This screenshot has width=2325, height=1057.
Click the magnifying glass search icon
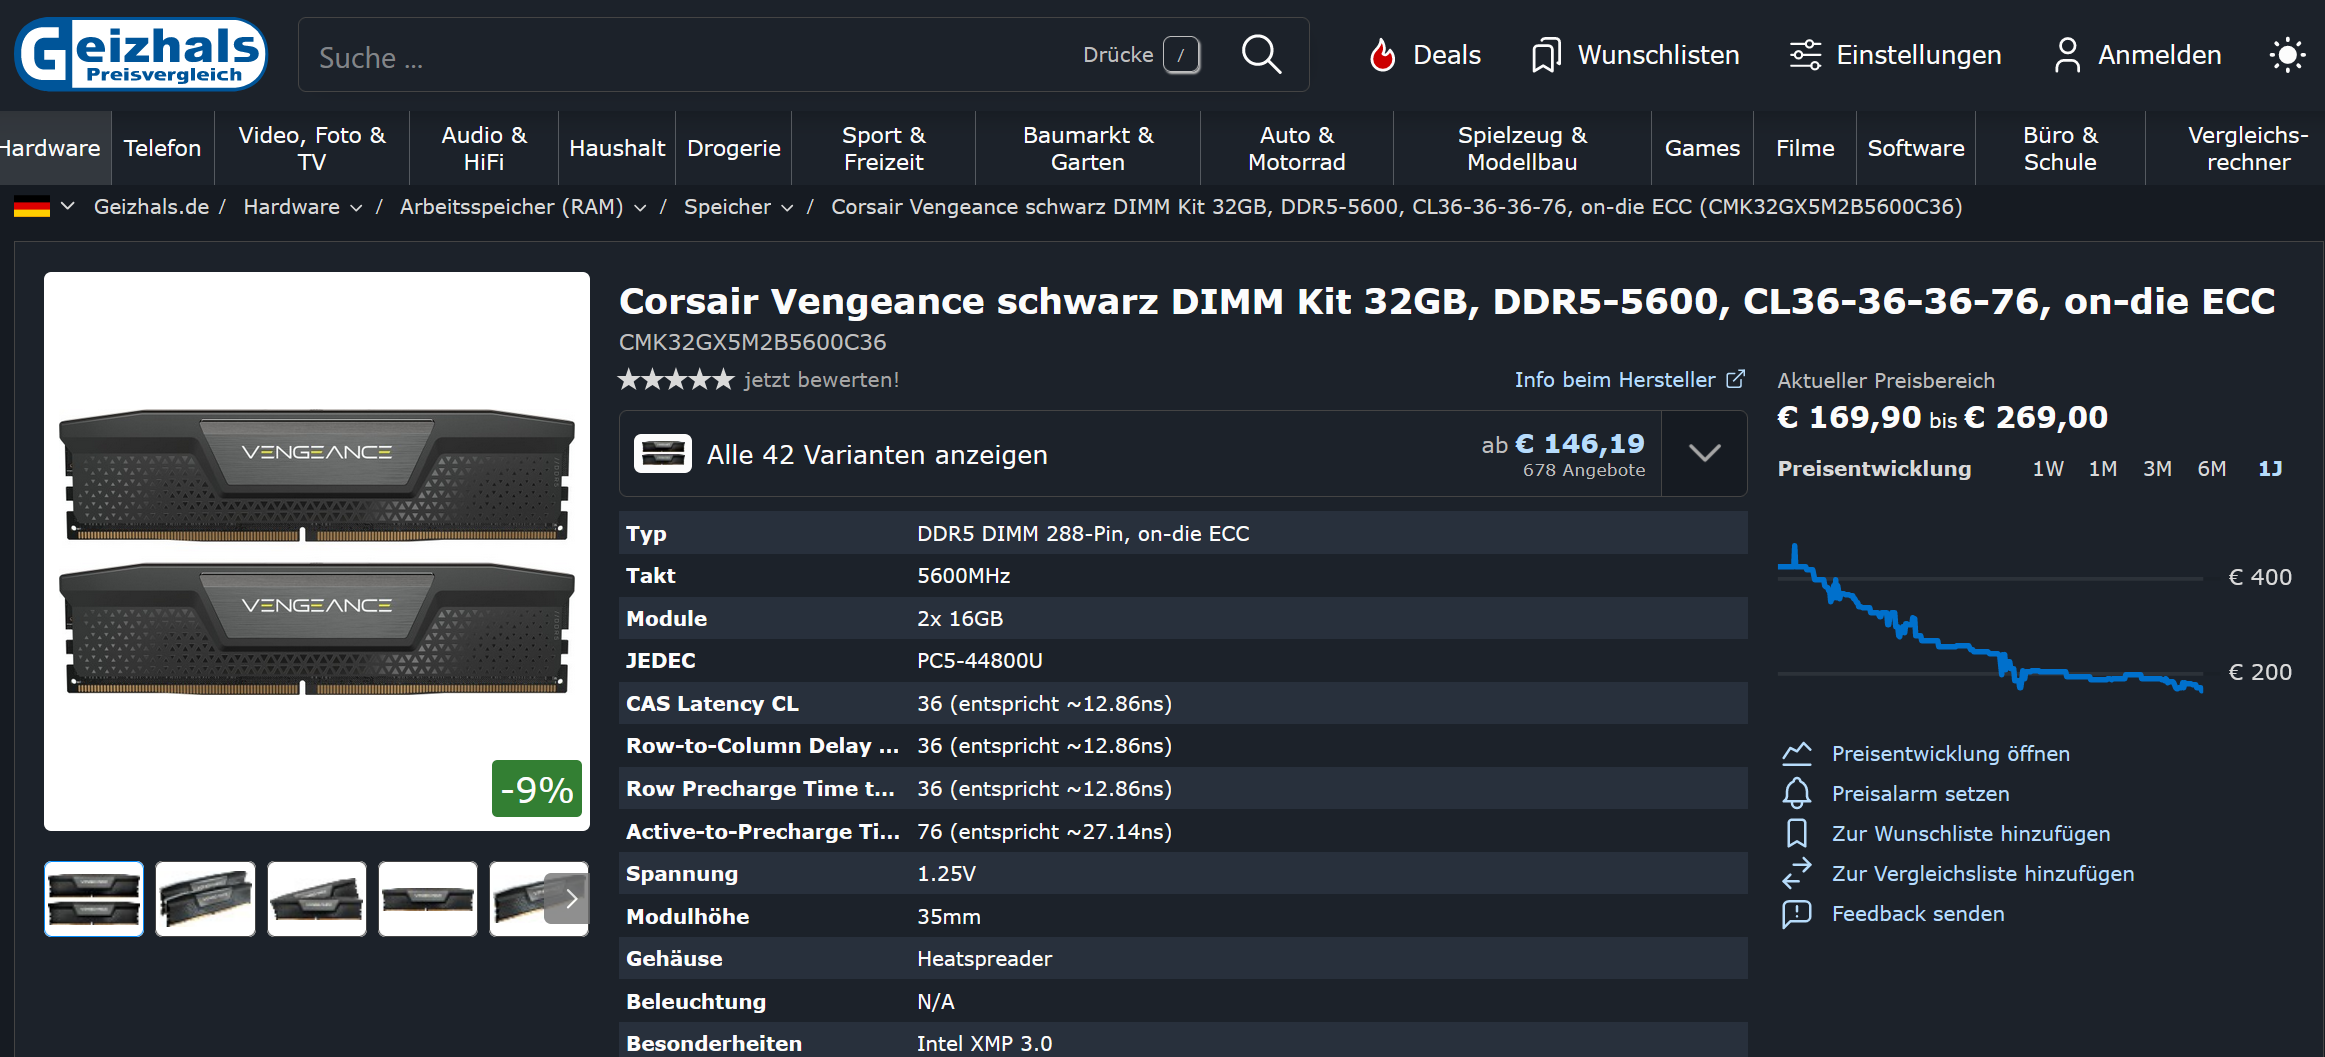click(x=1261, y=54)
